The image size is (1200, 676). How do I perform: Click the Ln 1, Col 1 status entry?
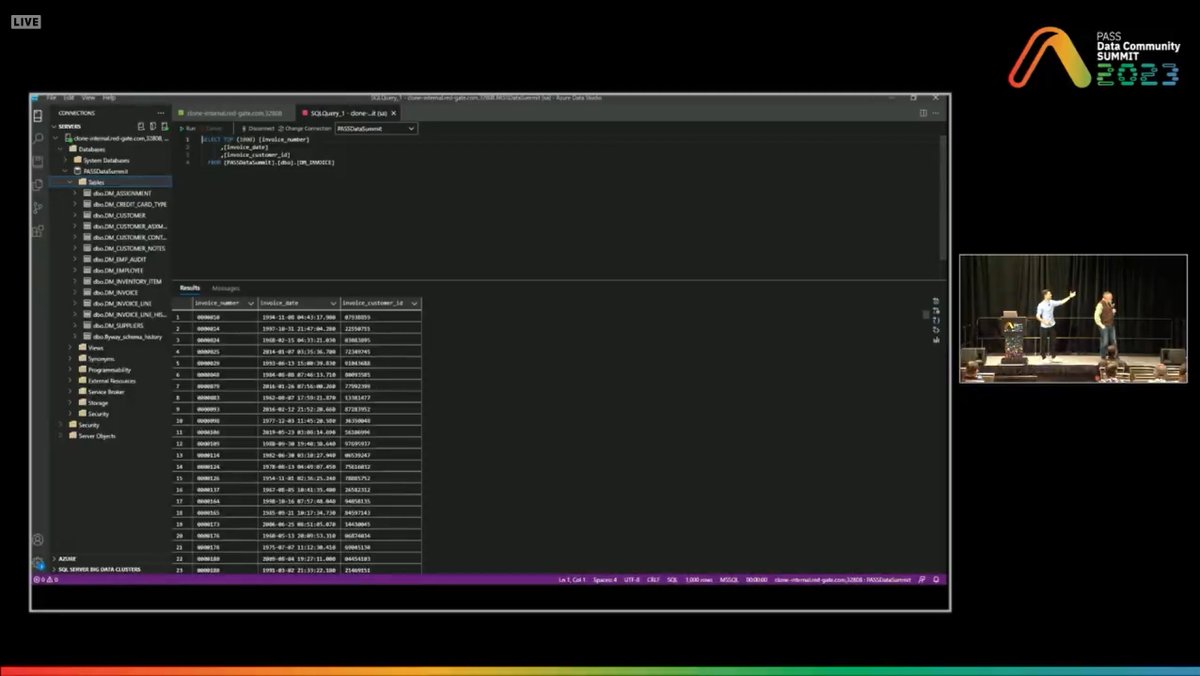(x=572, y=579)
